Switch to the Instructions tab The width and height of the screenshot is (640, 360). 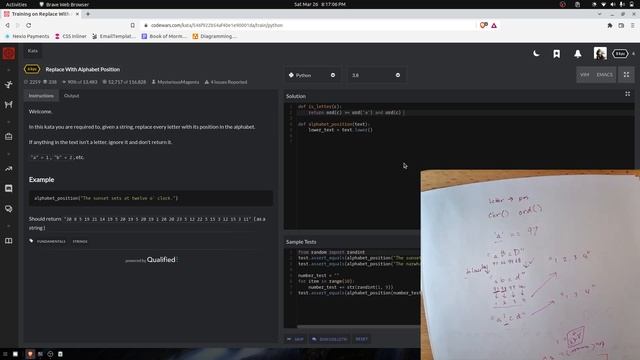click(41, 96)
